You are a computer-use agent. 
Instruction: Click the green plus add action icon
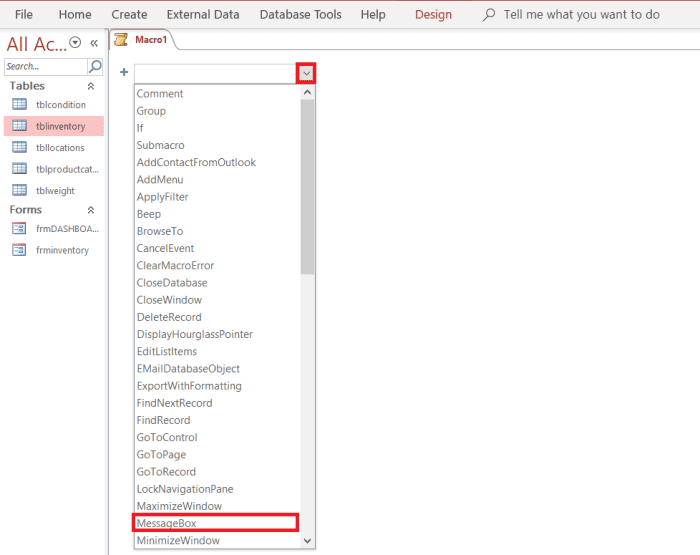[x=124, y=72]
